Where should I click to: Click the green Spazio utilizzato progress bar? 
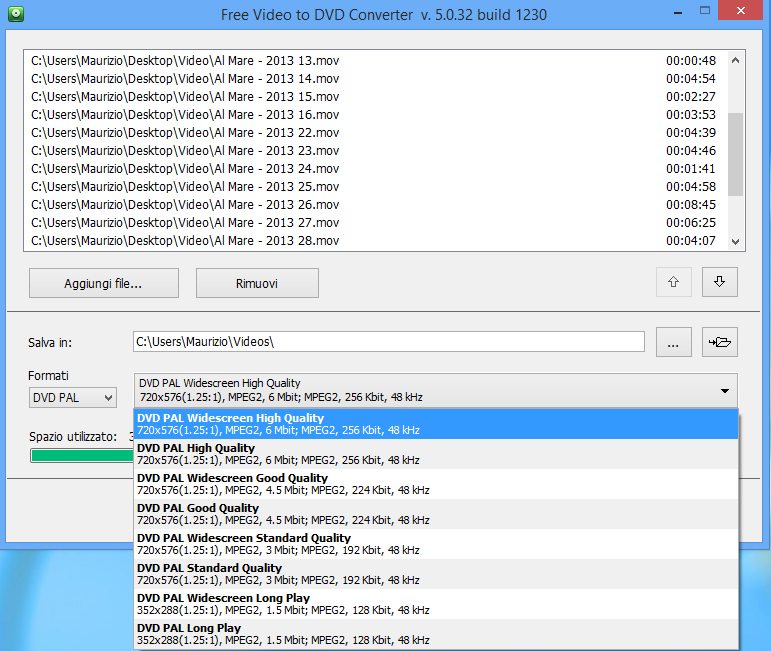(x=80, y=456)
